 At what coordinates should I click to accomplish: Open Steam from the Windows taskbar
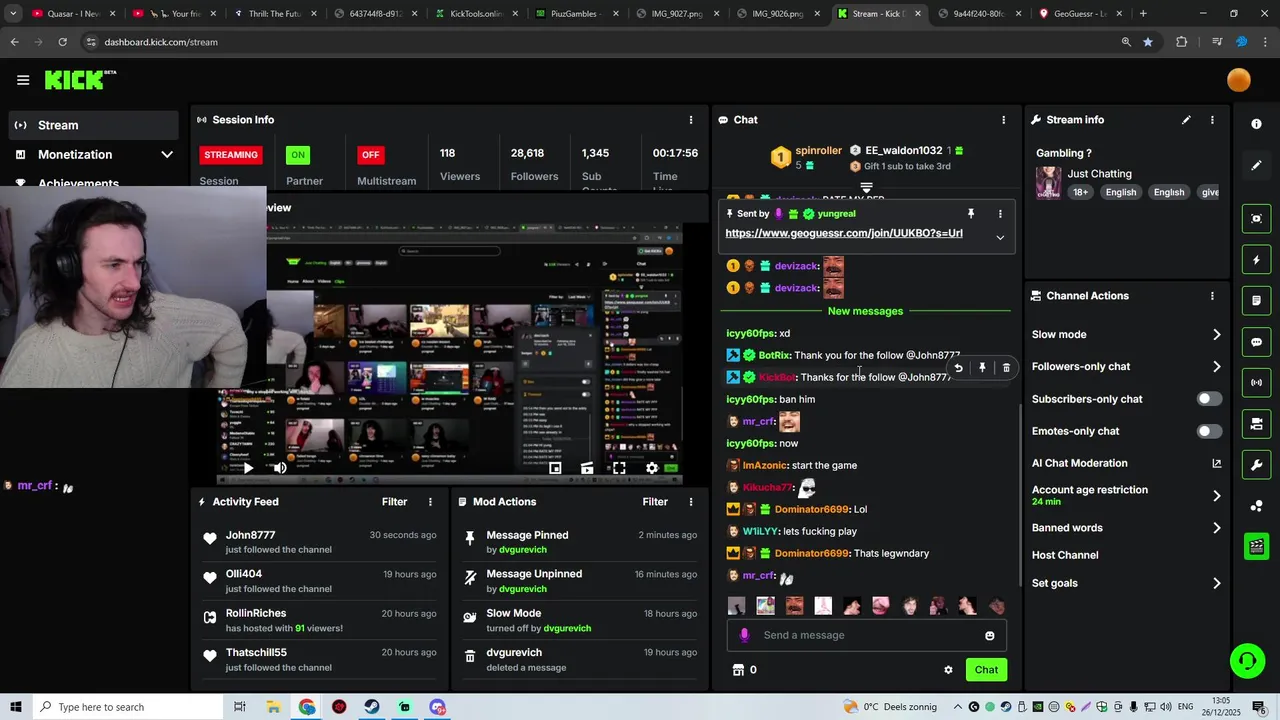coord(371,707)
